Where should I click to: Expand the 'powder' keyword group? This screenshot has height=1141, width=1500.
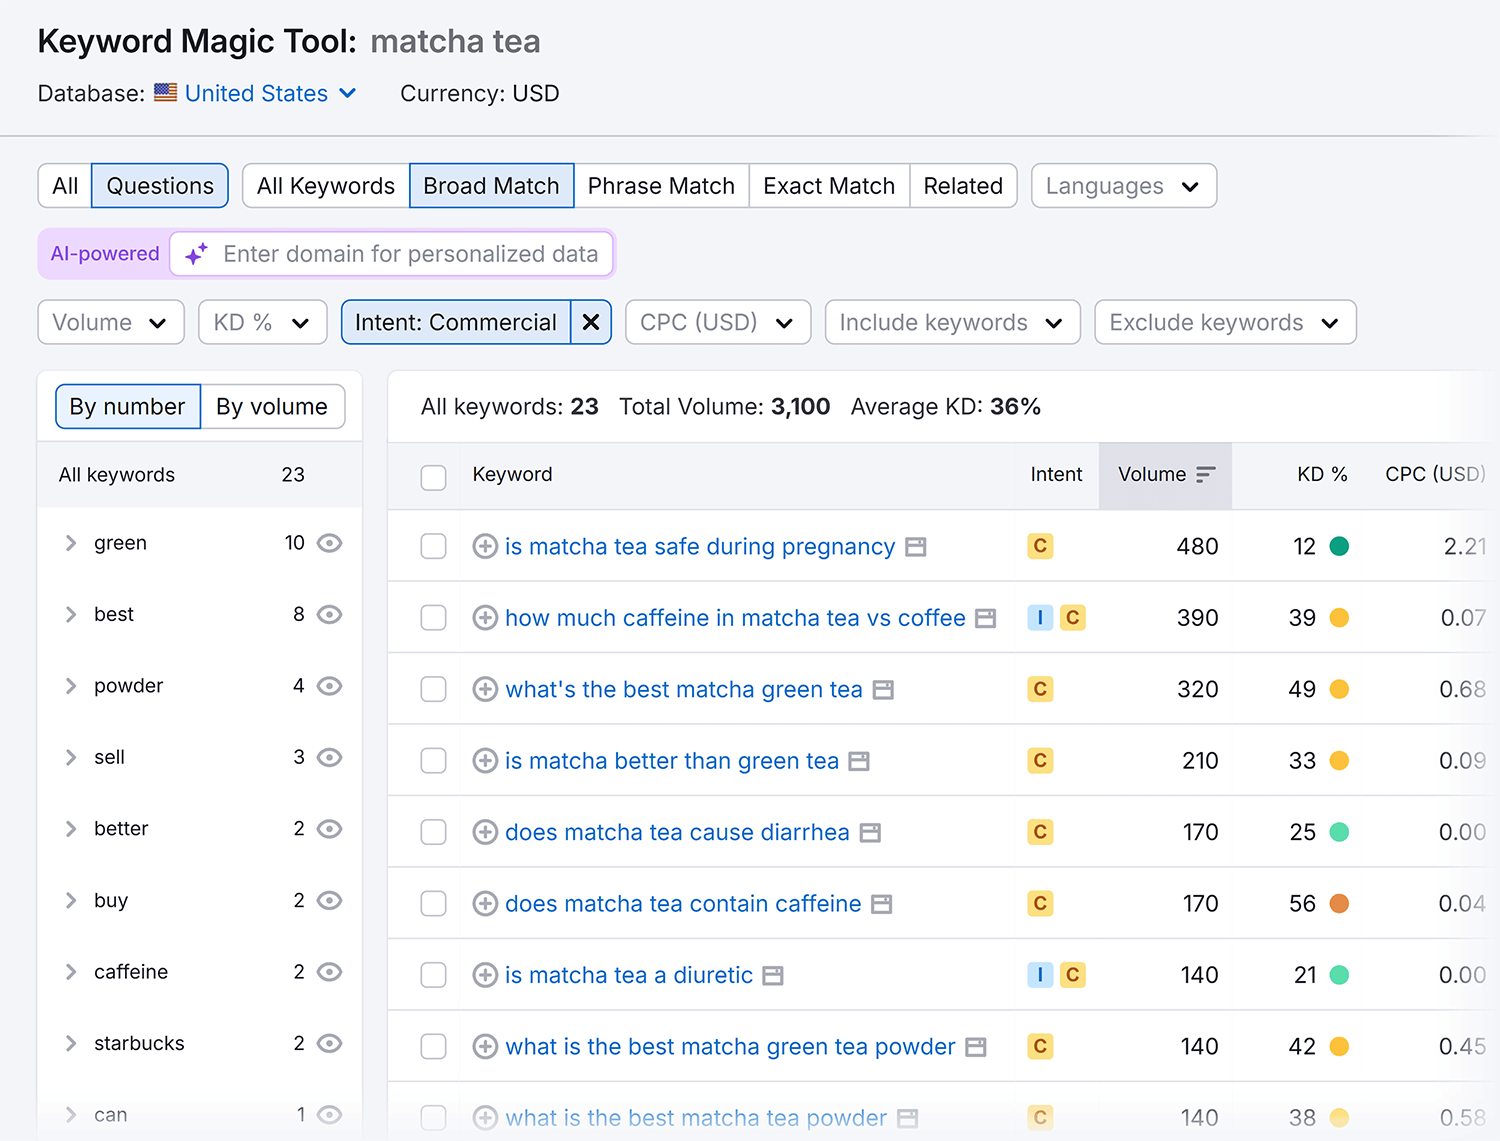71,686
